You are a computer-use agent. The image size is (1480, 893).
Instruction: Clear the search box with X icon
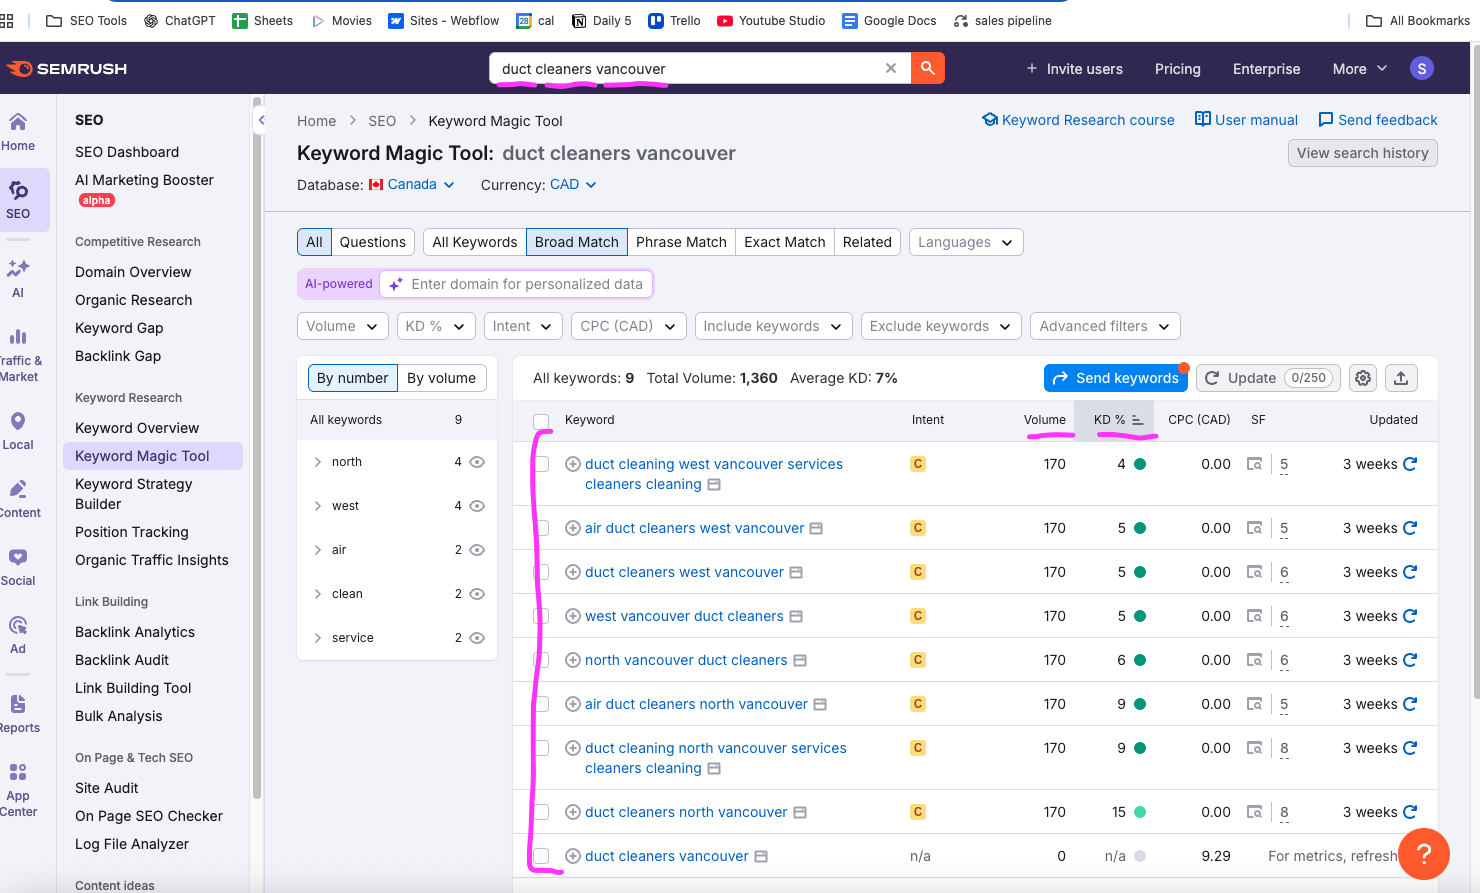pyautogui.click(x=891, y=68)
